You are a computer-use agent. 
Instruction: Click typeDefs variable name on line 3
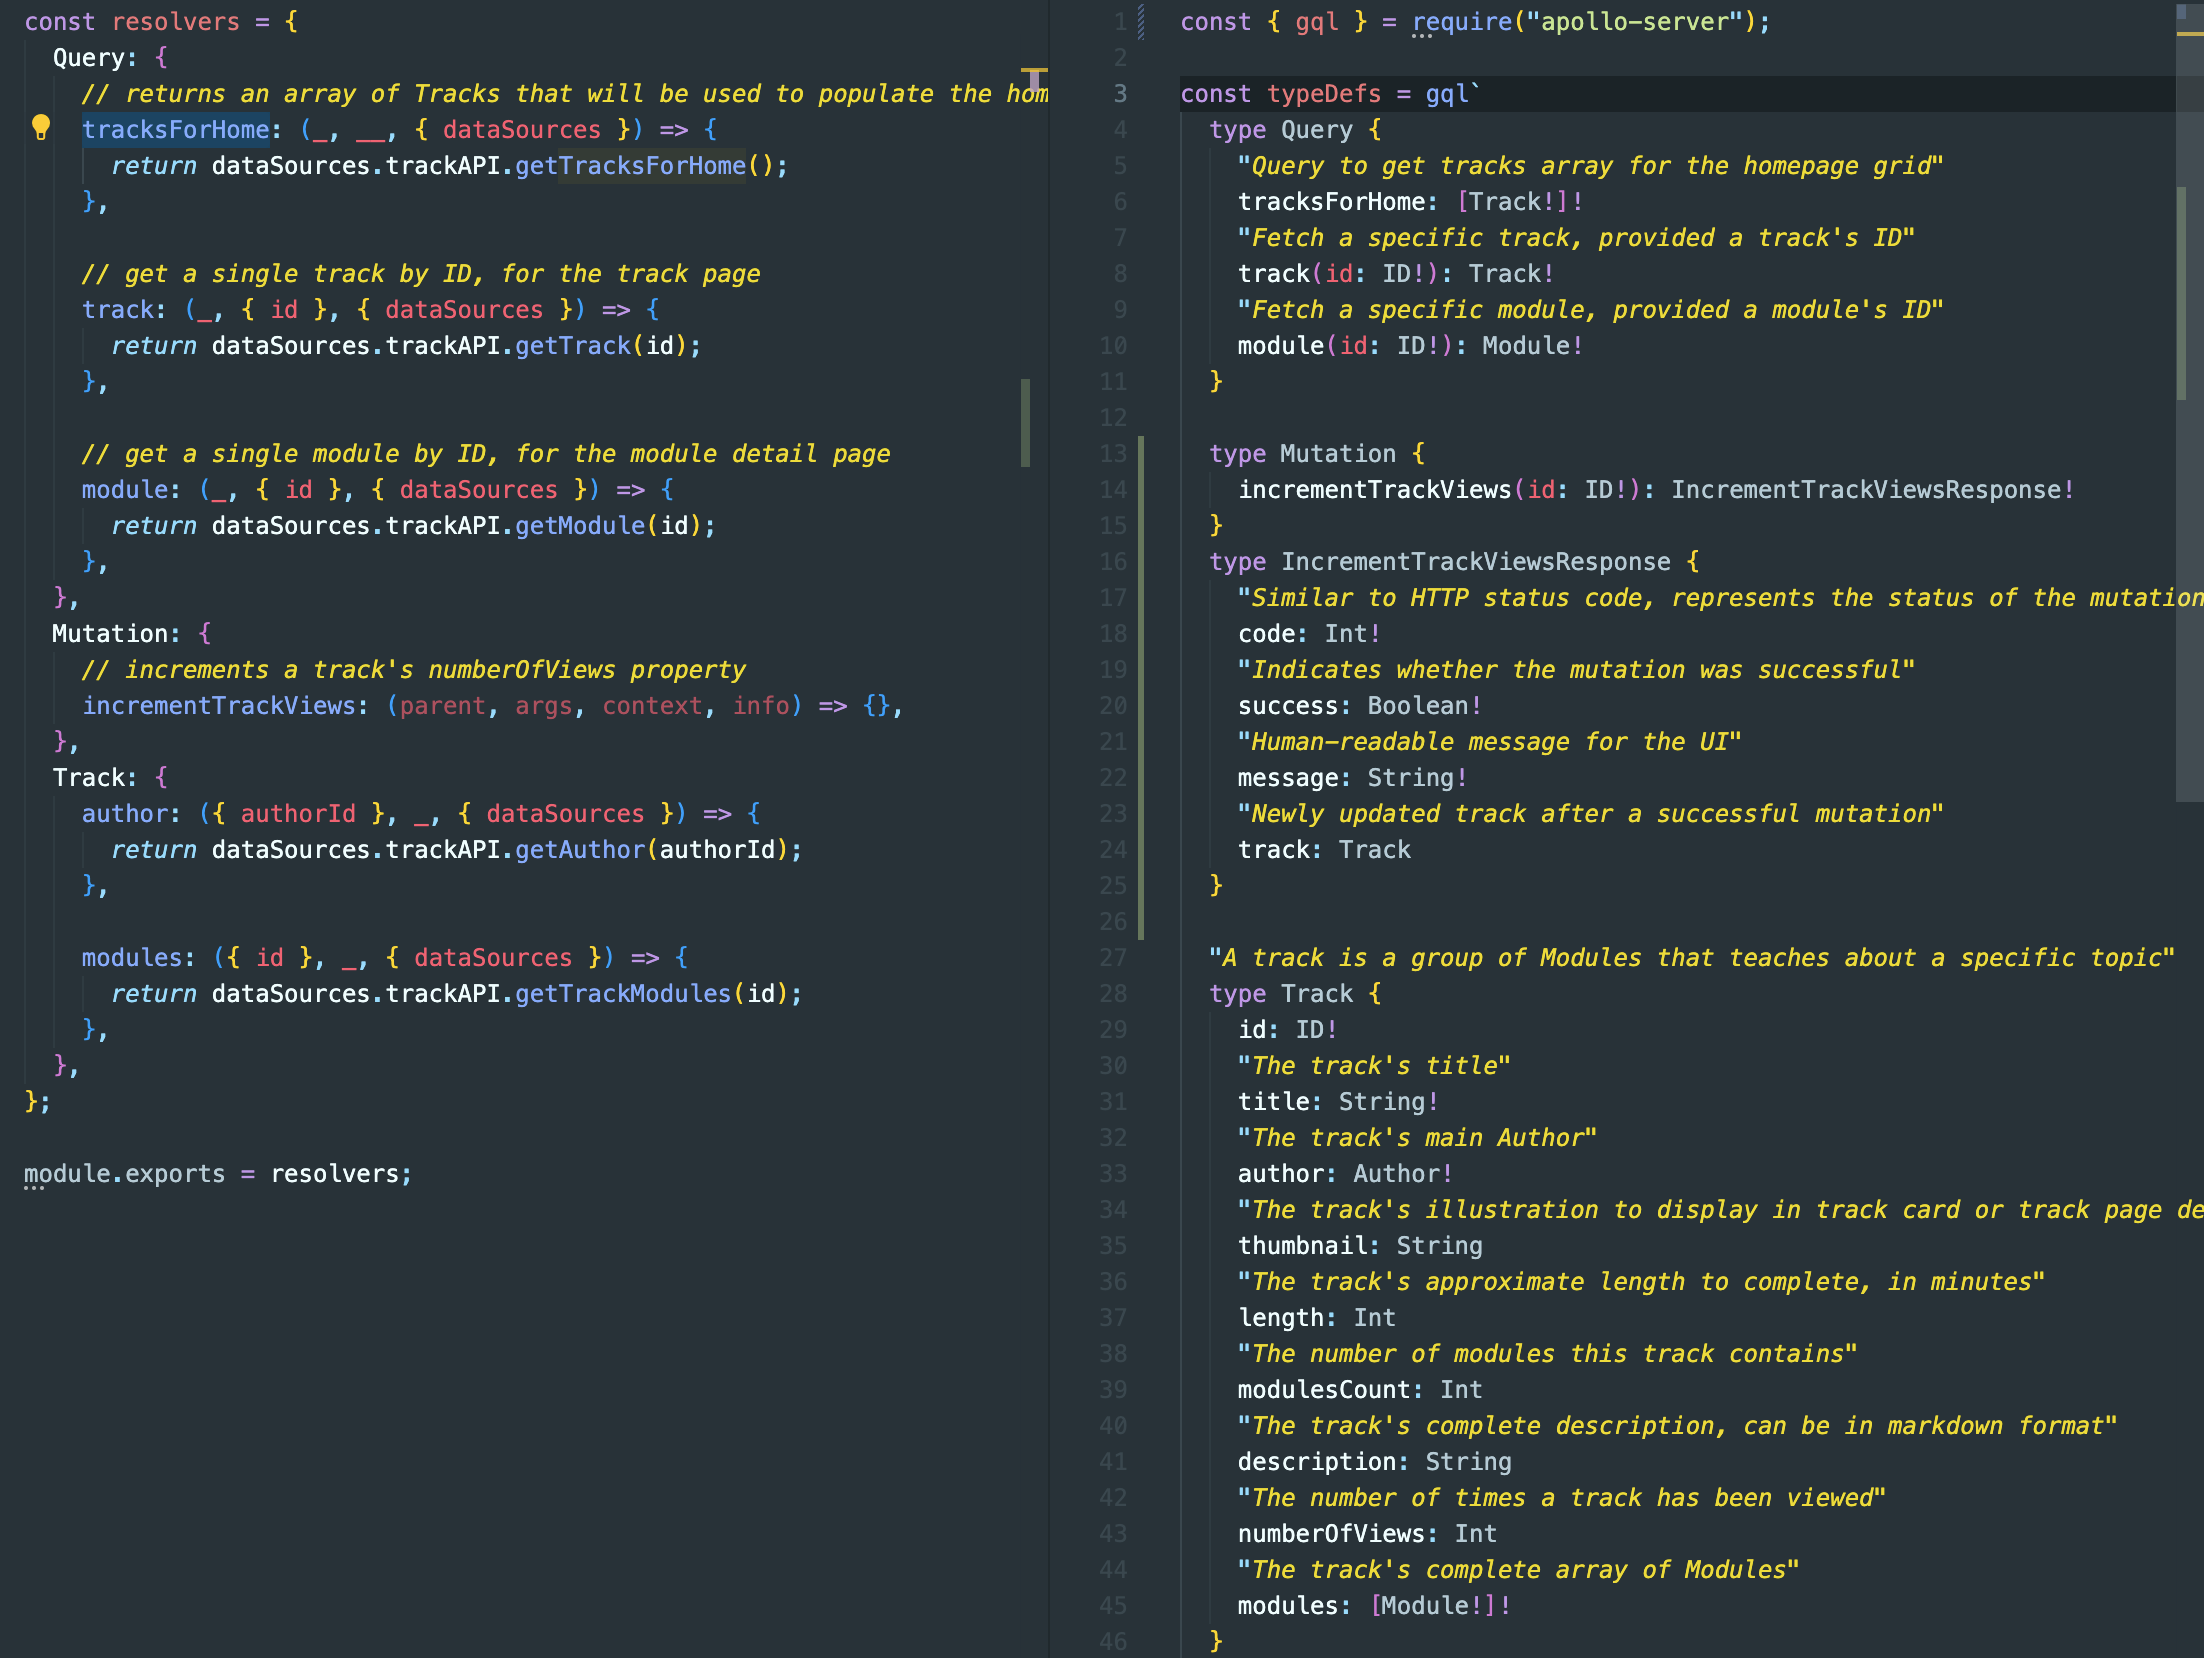(x=1323, y=94)
